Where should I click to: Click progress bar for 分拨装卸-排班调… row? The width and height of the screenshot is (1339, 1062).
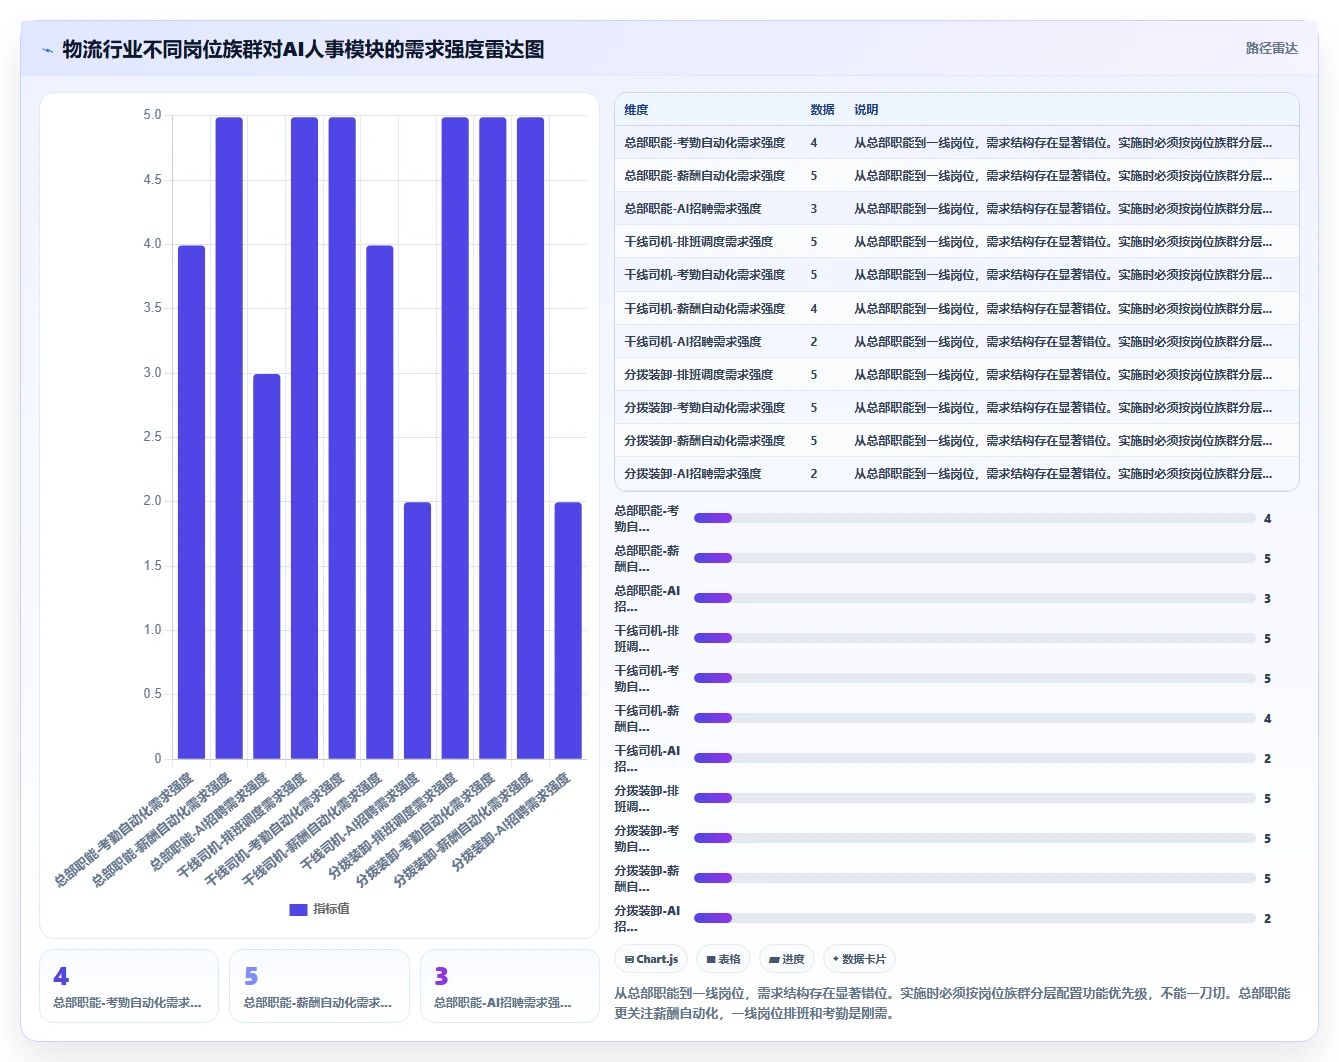click(975, 798)
